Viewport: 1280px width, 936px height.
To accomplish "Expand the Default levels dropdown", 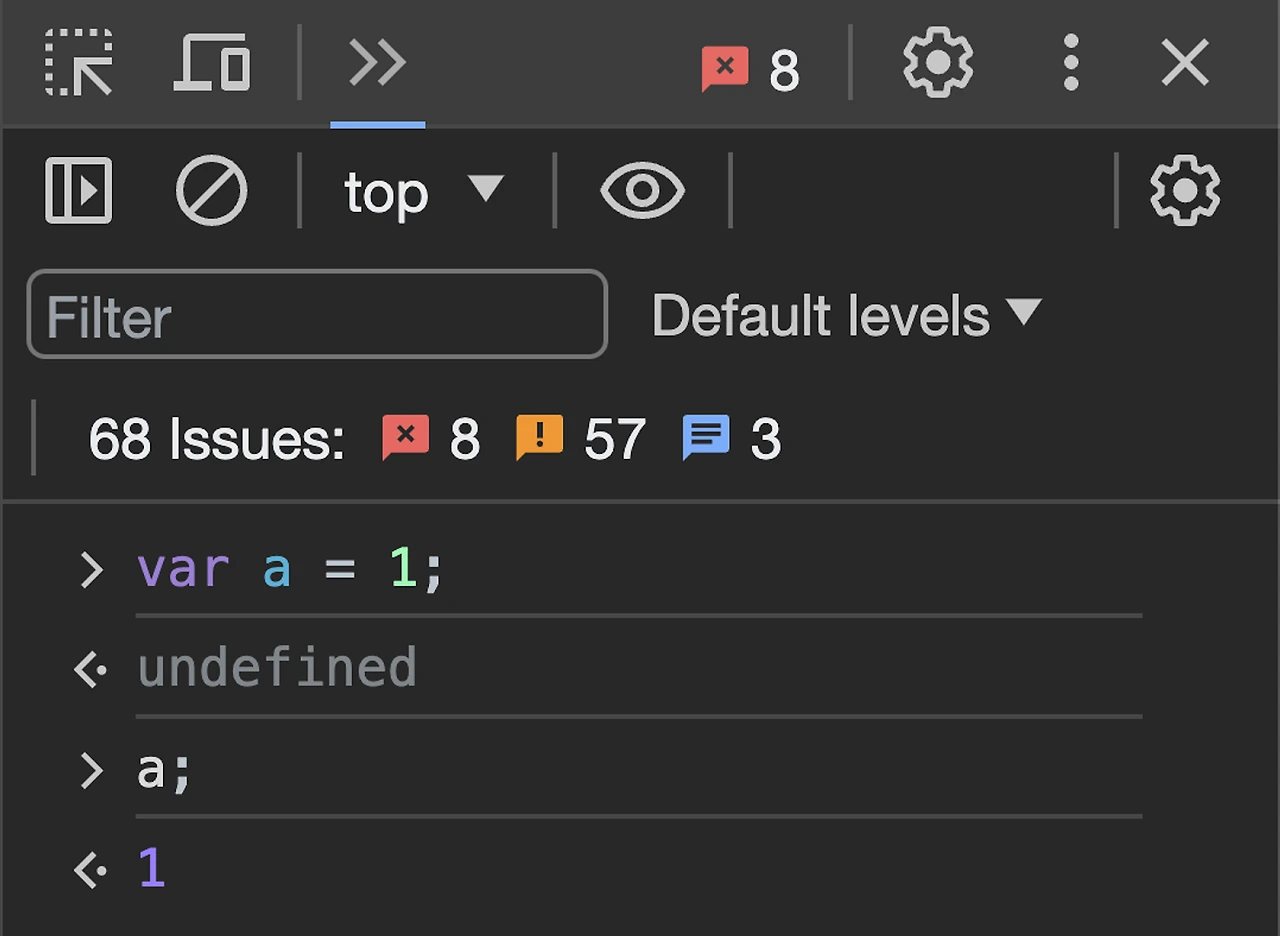I will [x=846, y=315].
